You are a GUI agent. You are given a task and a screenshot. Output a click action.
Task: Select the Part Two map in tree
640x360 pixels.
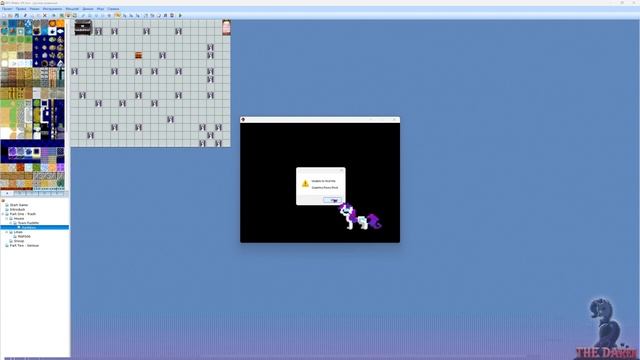coord(24,246)
